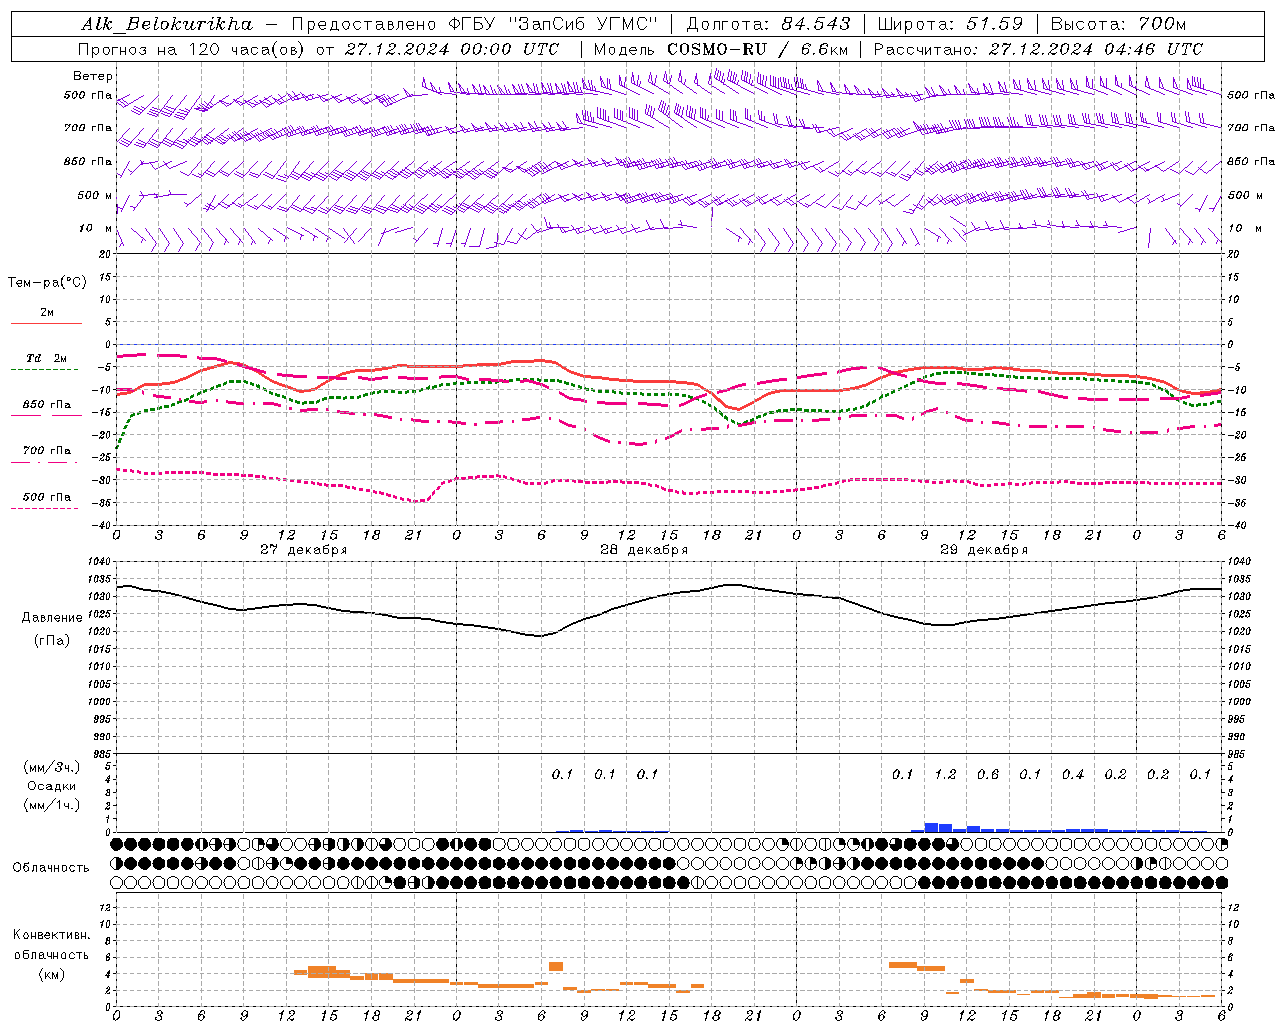The image size is (1280, 1024).
Task: Click the 28 декабря date label
Action: 644,550
